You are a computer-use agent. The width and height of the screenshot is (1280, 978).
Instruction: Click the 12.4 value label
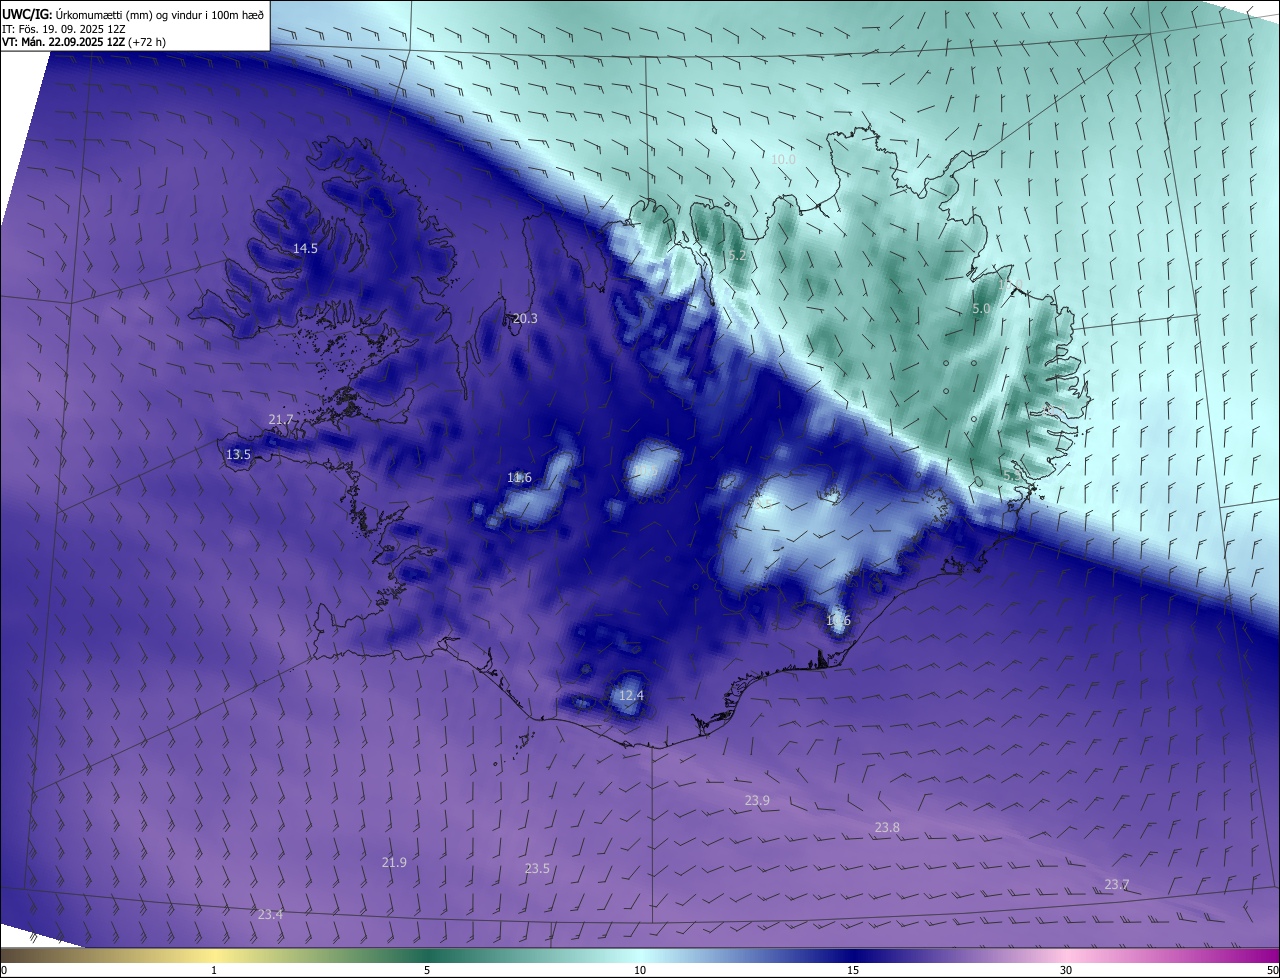tap(631, 695)
